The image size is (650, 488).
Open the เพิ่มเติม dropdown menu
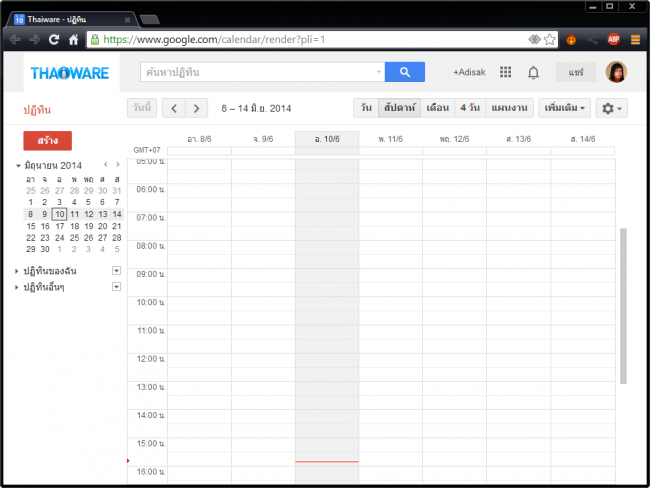pyautogui.click(x=564, y=108)
